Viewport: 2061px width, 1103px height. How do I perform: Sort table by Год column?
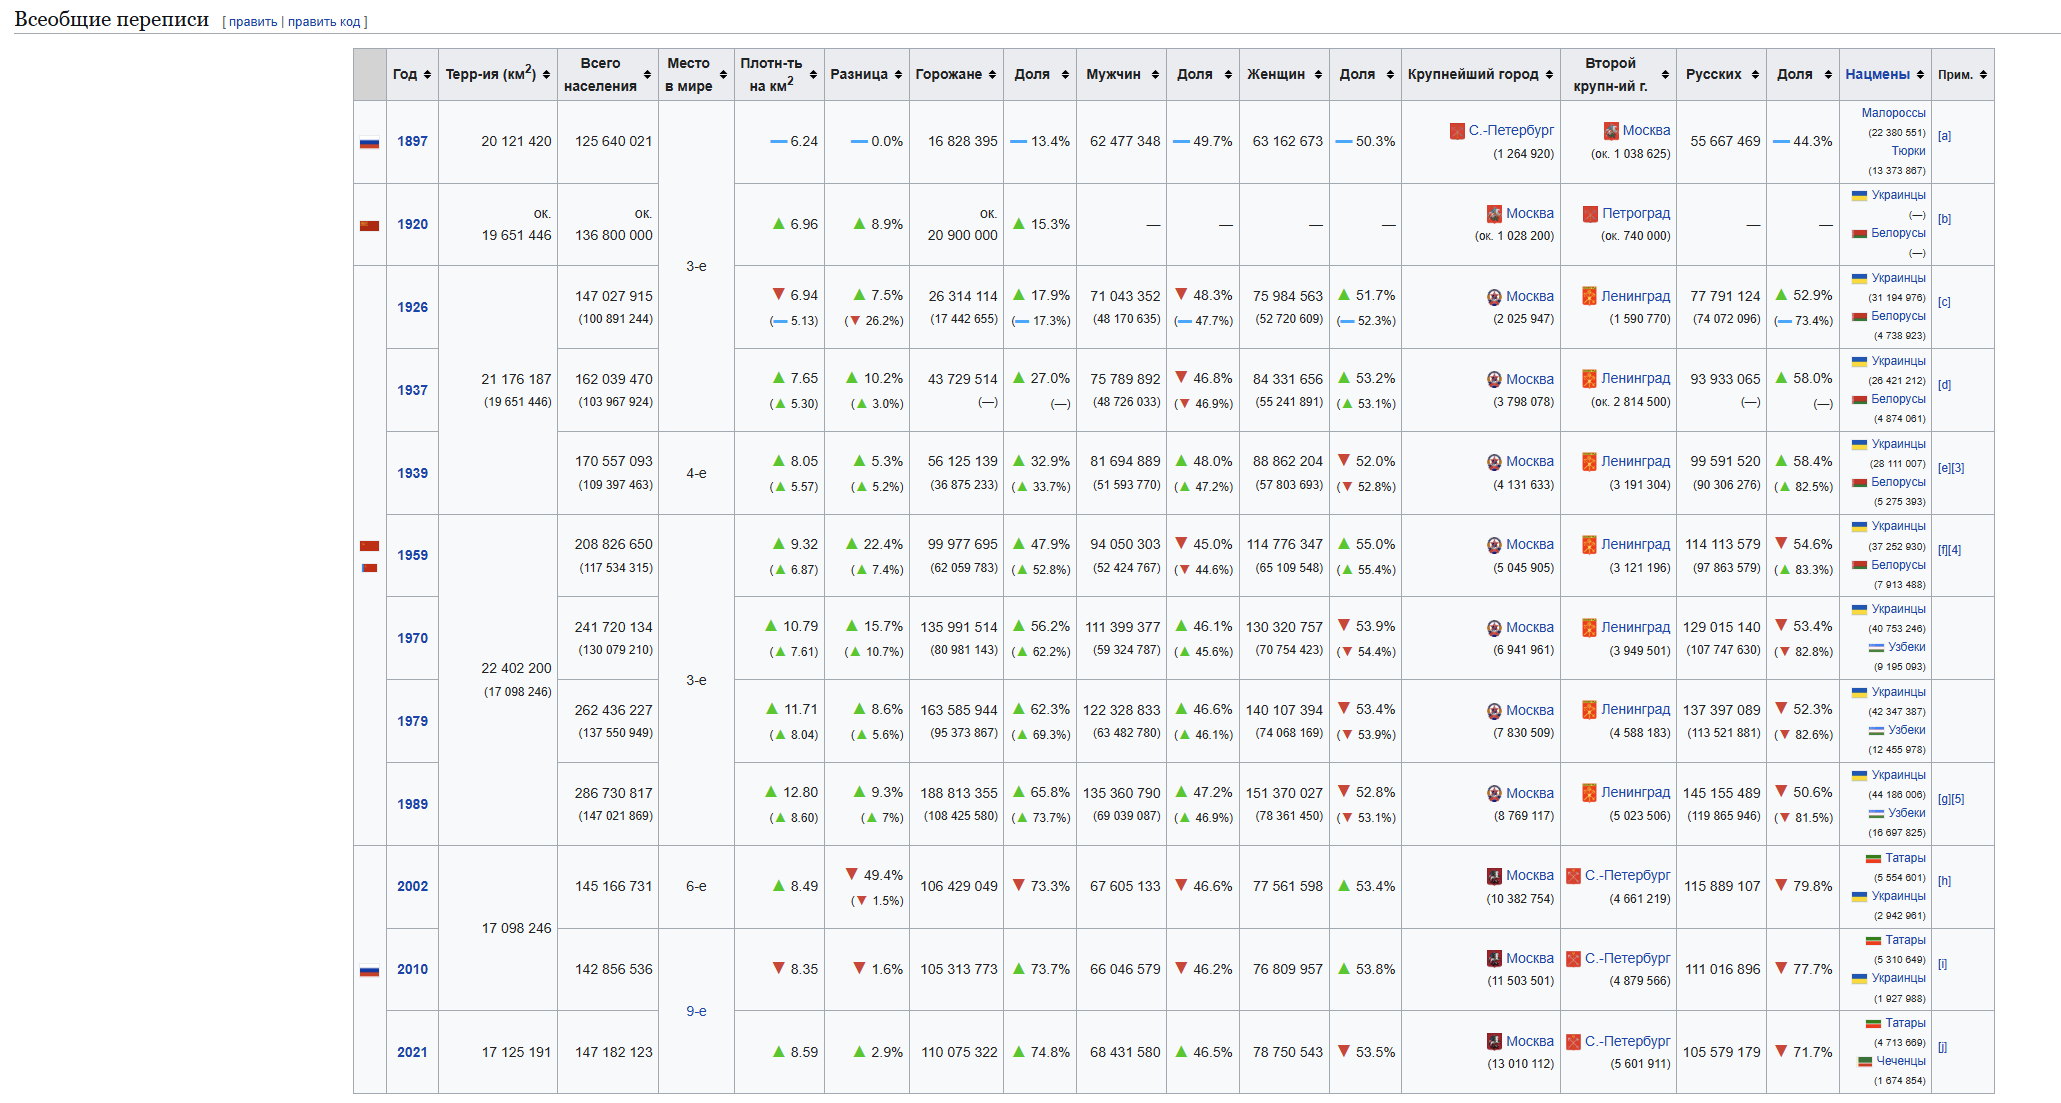[x=427, y=75]
